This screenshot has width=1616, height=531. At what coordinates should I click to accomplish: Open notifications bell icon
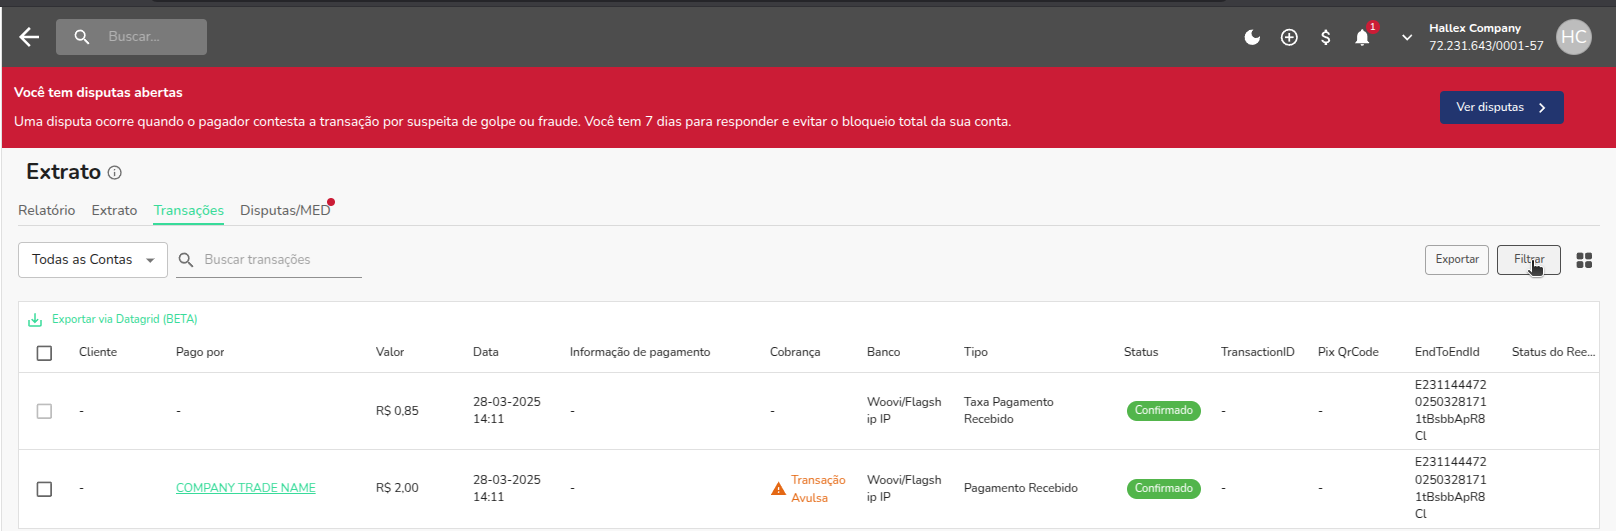click(1362, 37)
